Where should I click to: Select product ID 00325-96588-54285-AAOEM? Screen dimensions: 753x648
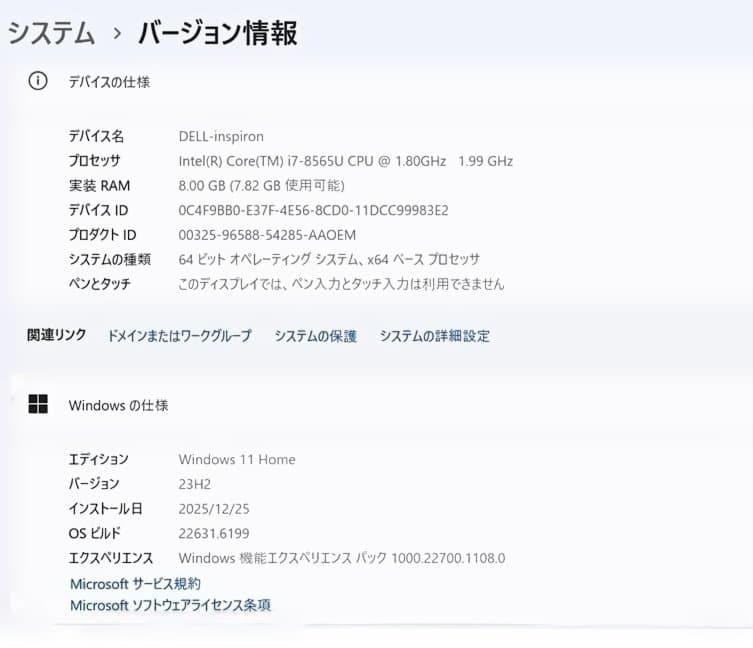pos(267,235)
